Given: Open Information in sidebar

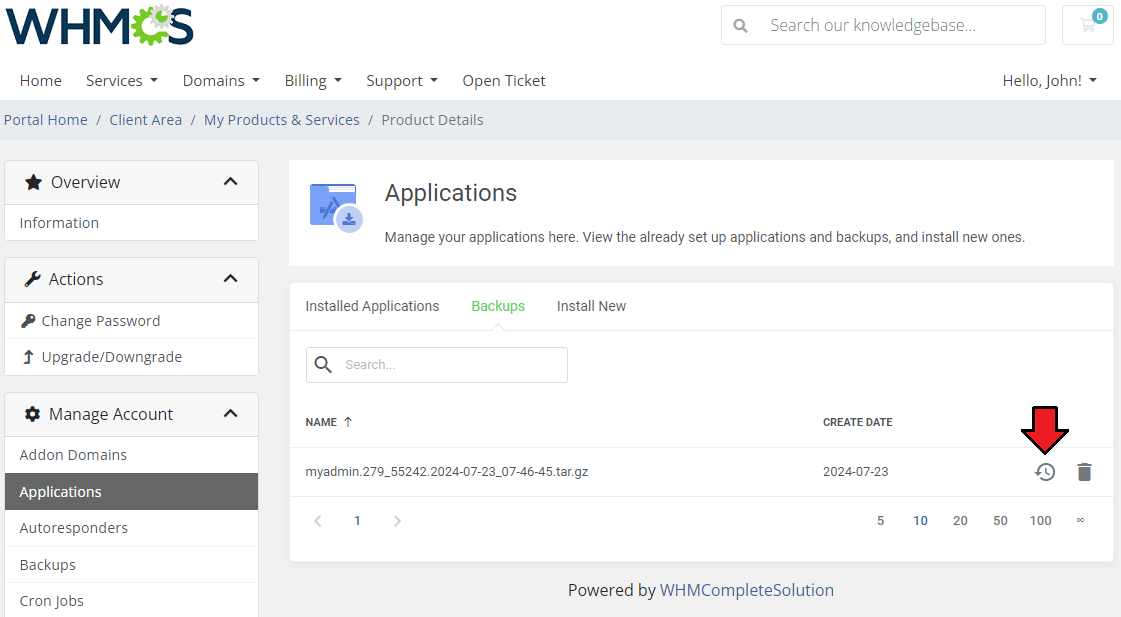Looking at the screenshot, I should point(132,223).
